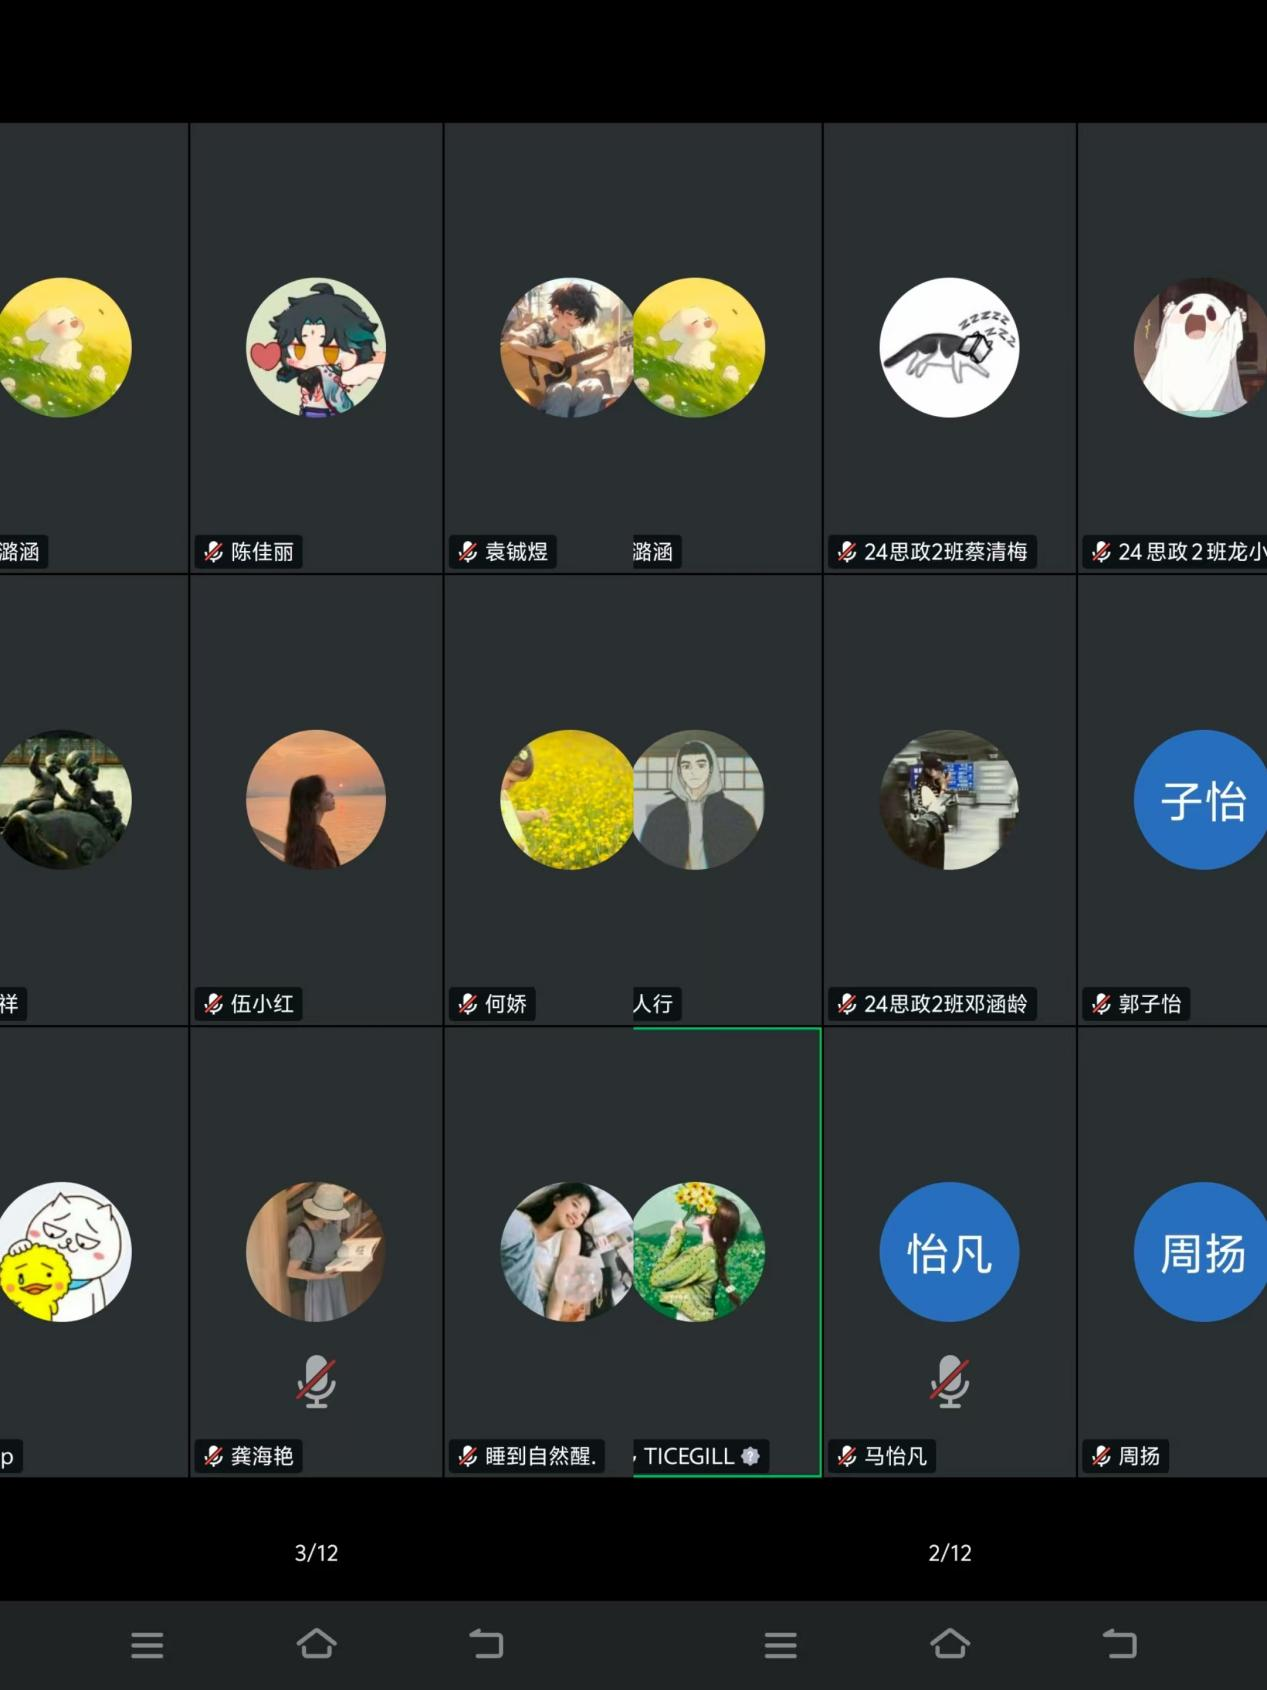Image resolution: width=1267 pixels, height=1690 pixels.
Task: Click the large muted microphone under 怡凡 avatar
Action: point(949,1382)
